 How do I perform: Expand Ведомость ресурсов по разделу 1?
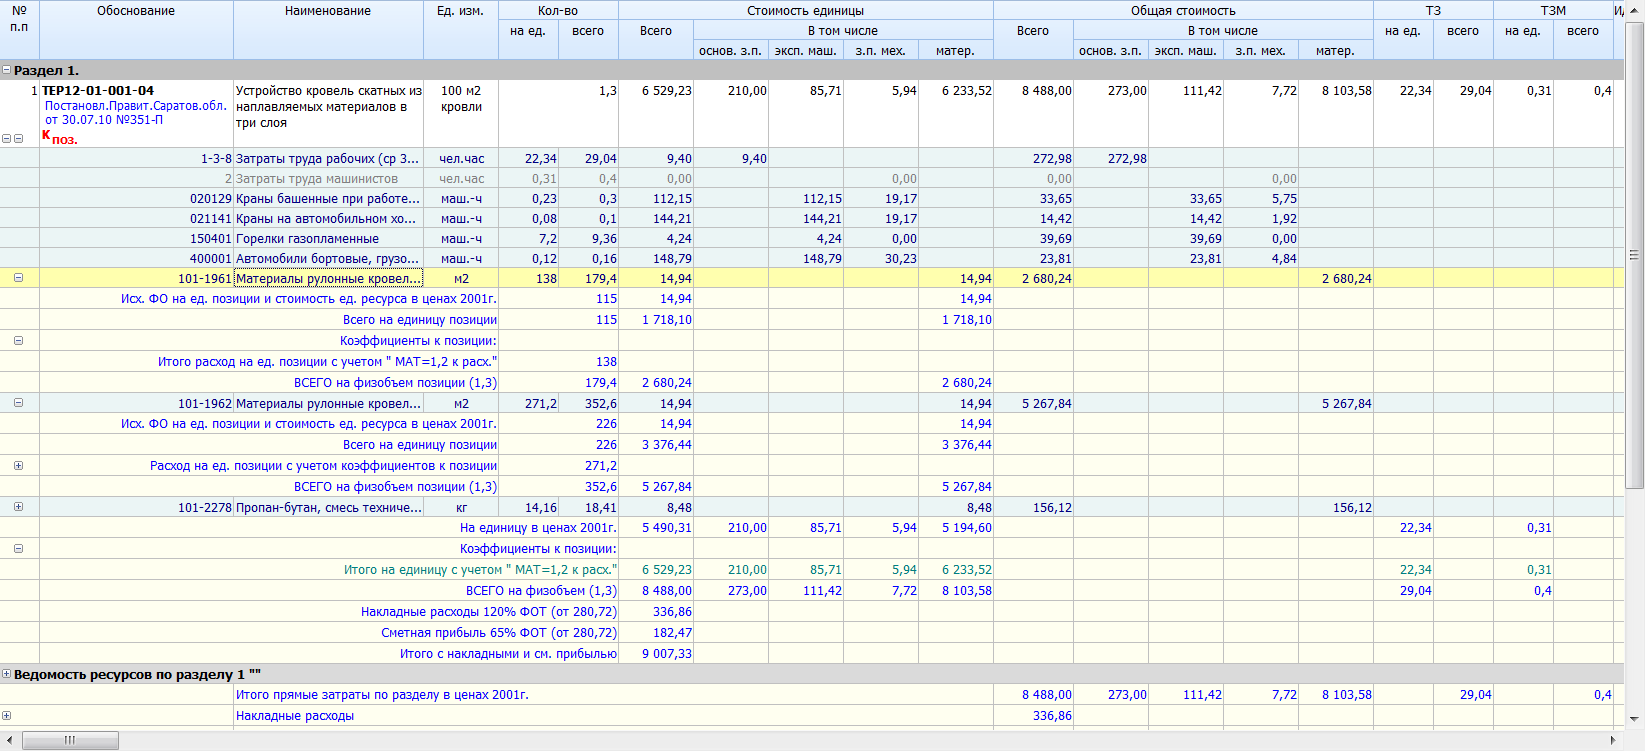7,675
